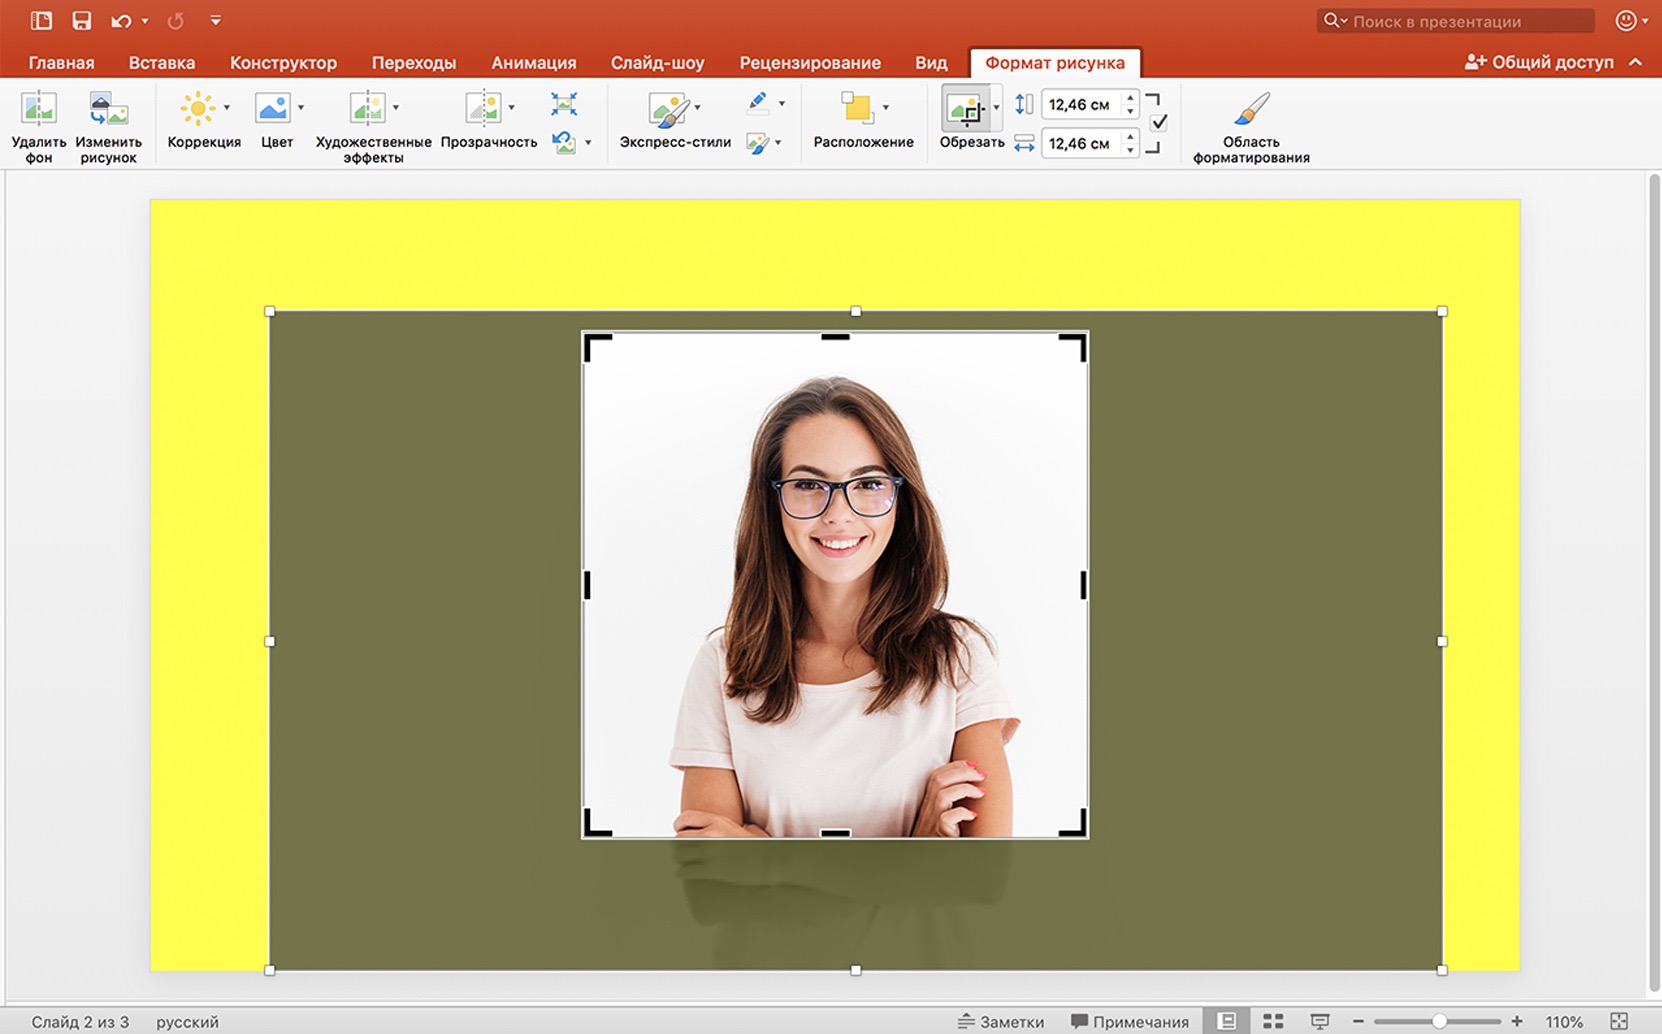Click the Поиск в презентации search field

point(1456,21)
